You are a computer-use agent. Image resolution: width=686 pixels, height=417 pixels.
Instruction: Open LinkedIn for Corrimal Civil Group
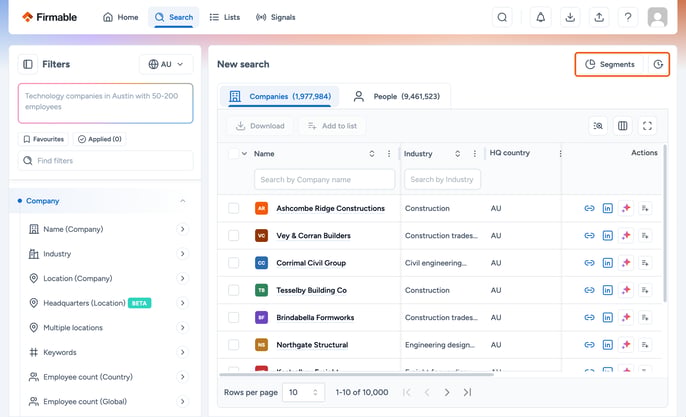pyautogui.click(x=608, y=263)
